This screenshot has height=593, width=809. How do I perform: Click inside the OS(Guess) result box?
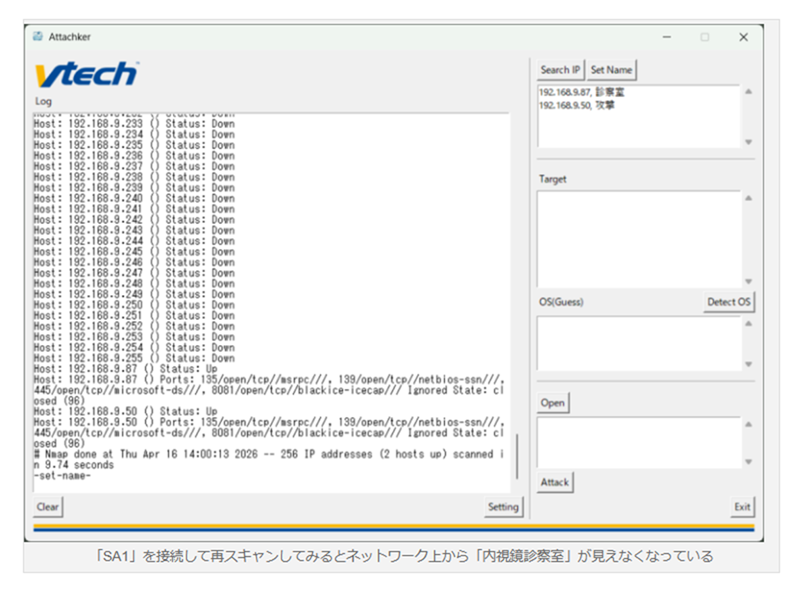click(639, 344)
